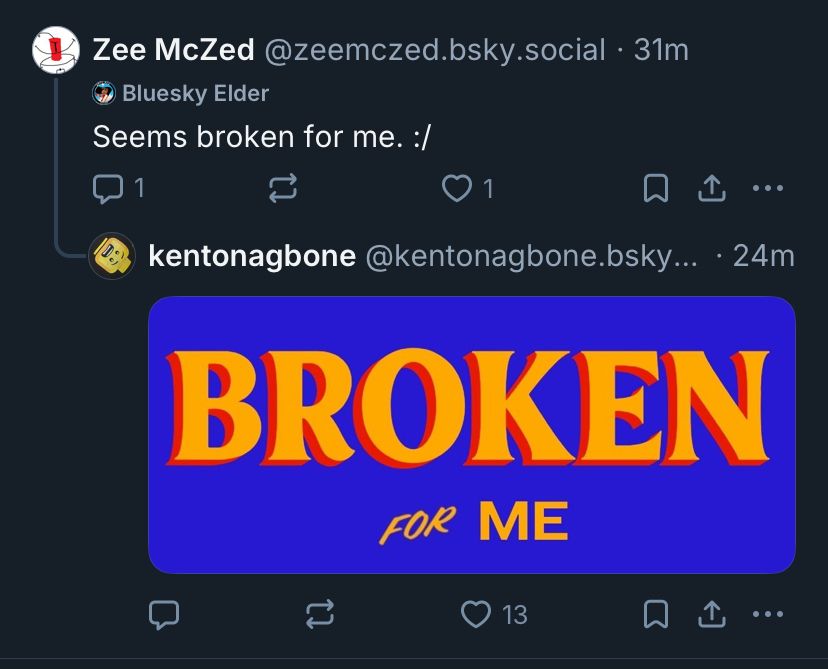This screenshot has height=669, width=828.
Task: Open reply composer on kentonagbone's post
Action: point(163,615)
